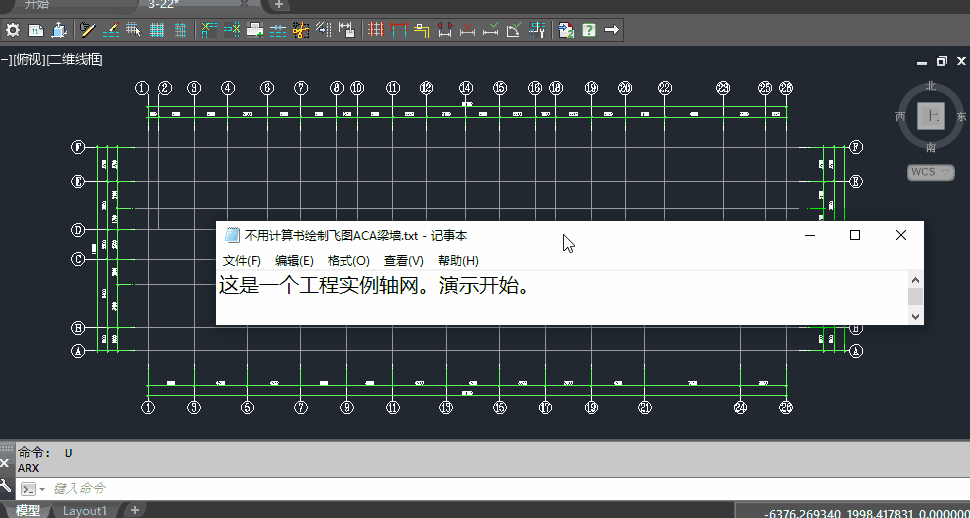The image size is (970, 518).
Task: Click the arrow pointing to dashed vertical lines icon
Action: coord(324,30)
